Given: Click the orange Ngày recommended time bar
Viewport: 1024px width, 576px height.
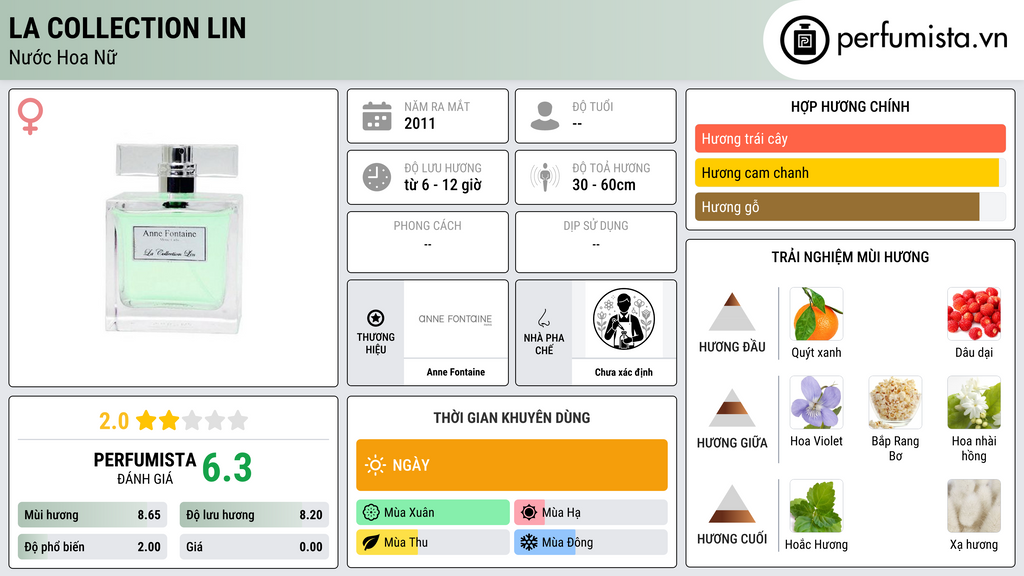Looking at the screenshot, I should [x=512, y=465].
